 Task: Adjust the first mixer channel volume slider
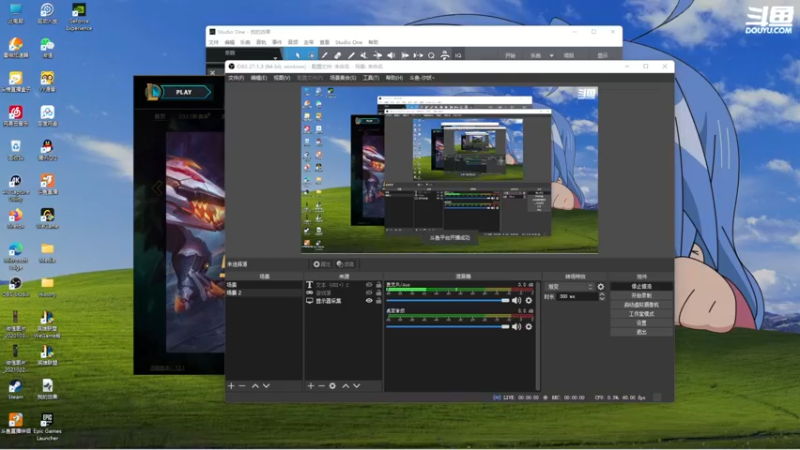447,301
